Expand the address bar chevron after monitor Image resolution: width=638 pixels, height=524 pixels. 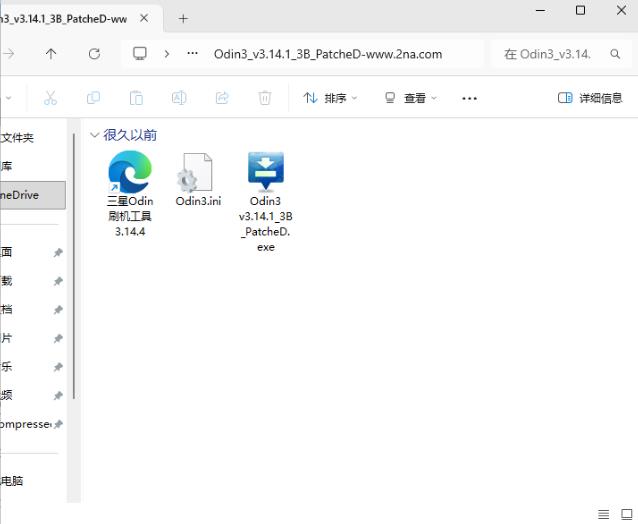point(167,54)
